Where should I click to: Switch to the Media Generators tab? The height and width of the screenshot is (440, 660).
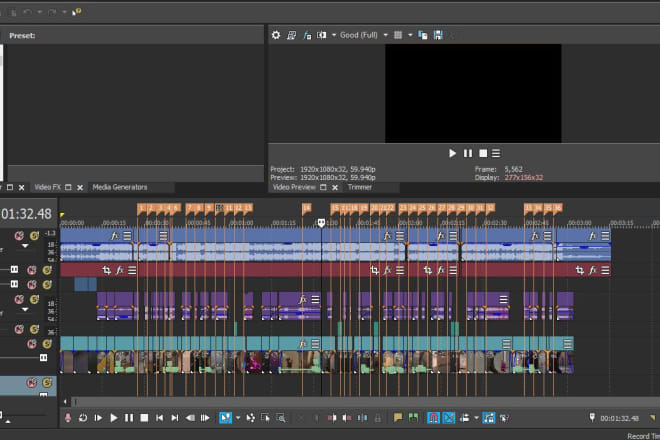click(120, 187)
